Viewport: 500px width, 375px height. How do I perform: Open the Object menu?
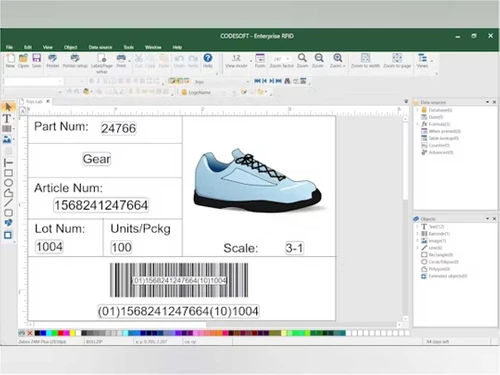click(70, 47)
